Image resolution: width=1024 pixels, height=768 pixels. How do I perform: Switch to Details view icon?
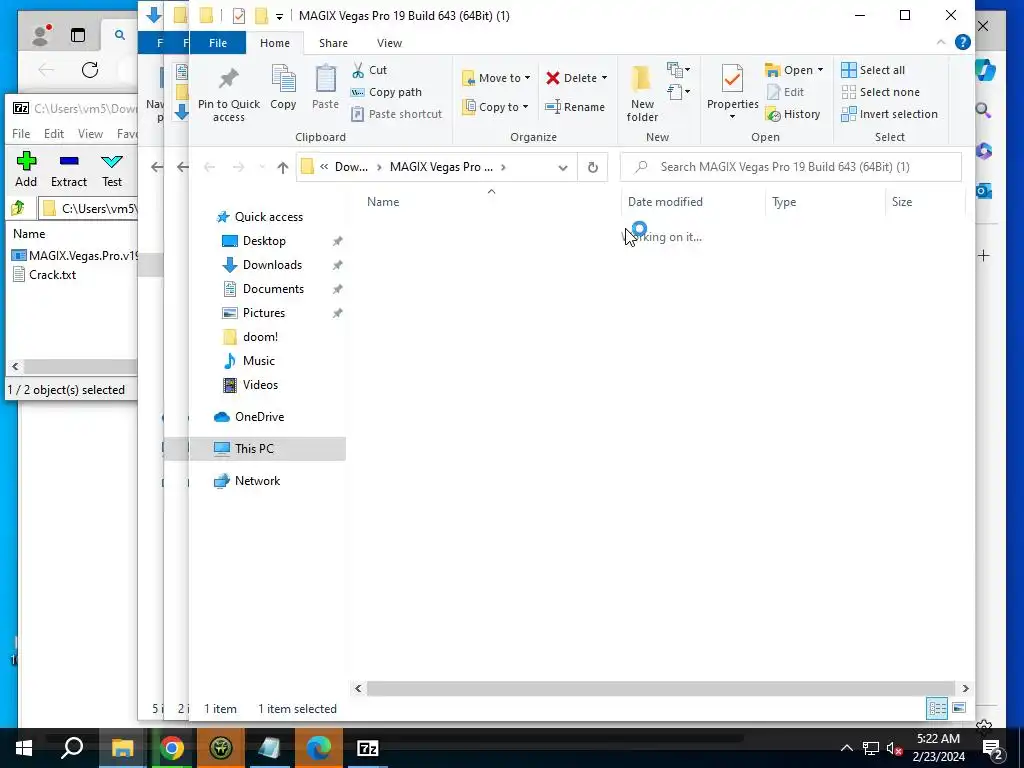(x=937, y=708)
